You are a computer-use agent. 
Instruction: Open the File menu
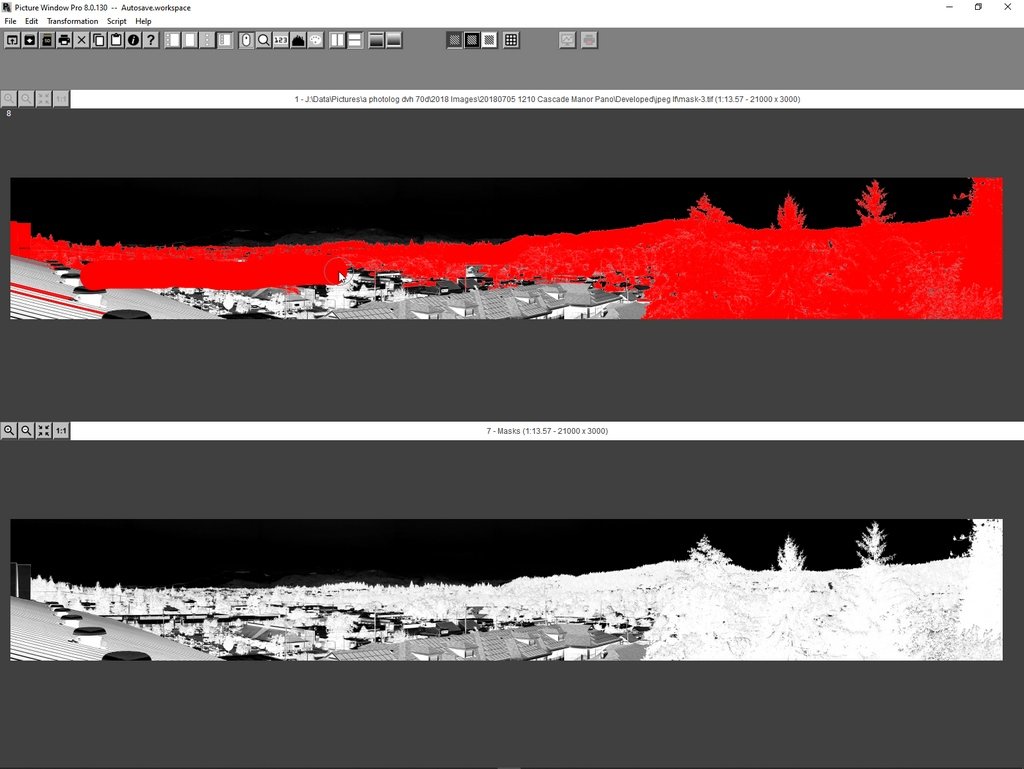[10, 21]
